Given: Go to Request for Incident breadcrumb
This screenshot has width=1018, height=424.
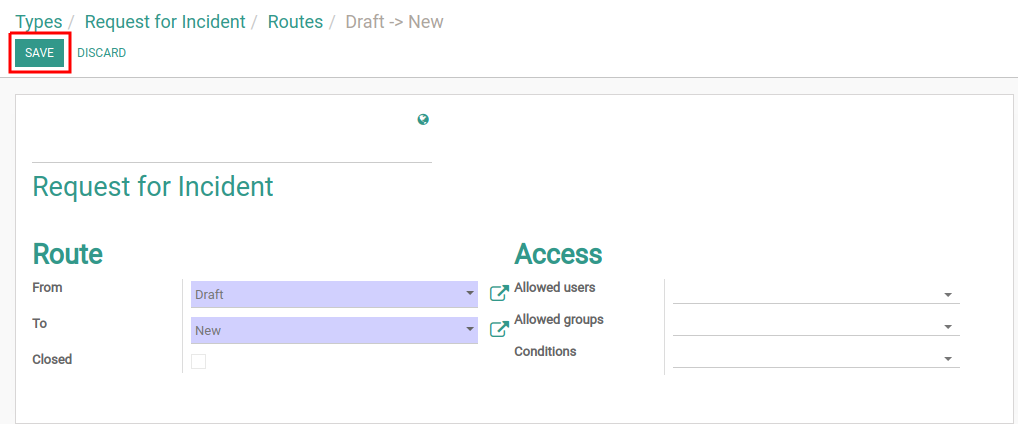Looking at the screenshot, I should point(165,21).
